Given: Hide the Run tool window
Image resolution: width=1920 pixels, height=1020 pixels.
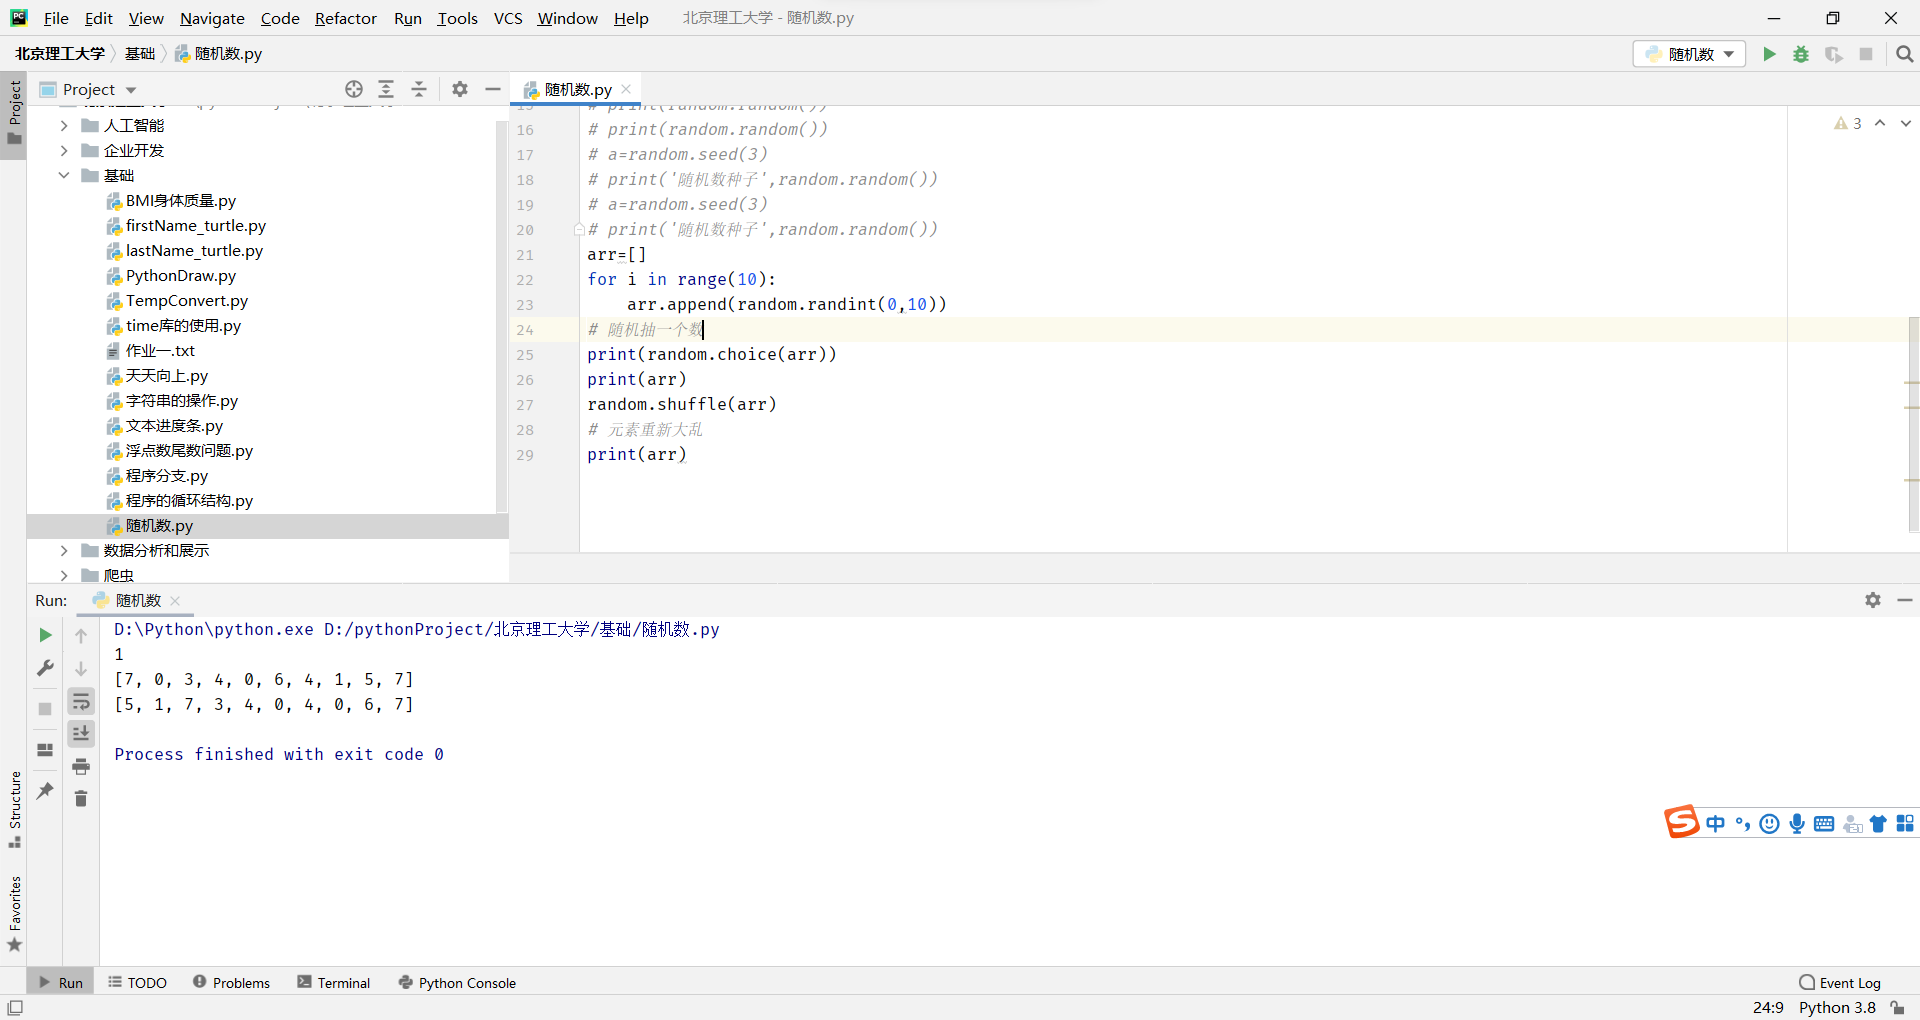Looking at the screenshot, I should click(x=1905, y=600).
